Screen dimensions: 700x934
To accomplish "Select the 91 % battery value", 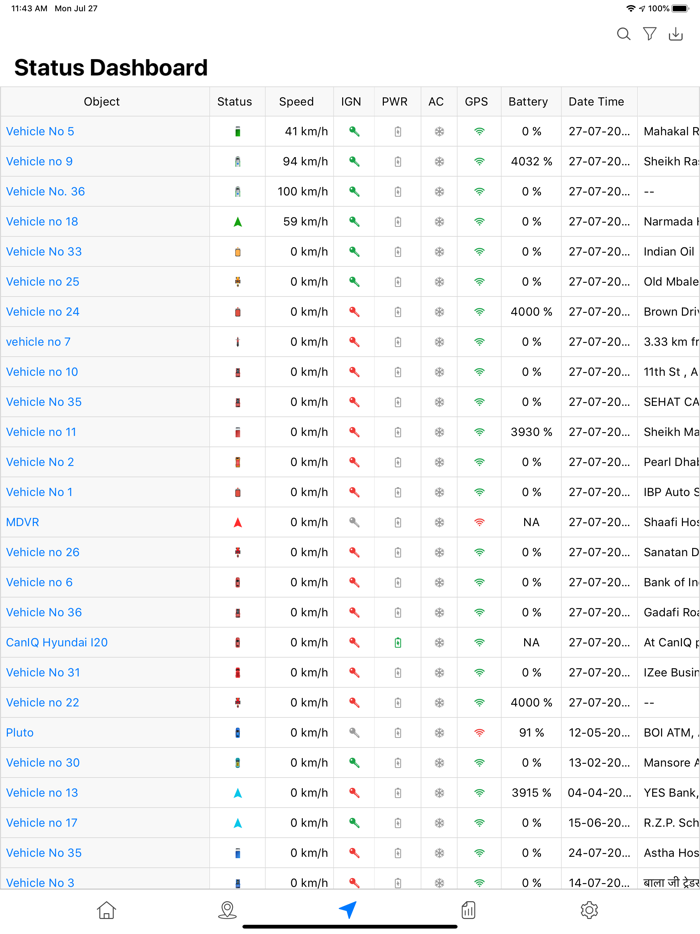I will point(531,733).
